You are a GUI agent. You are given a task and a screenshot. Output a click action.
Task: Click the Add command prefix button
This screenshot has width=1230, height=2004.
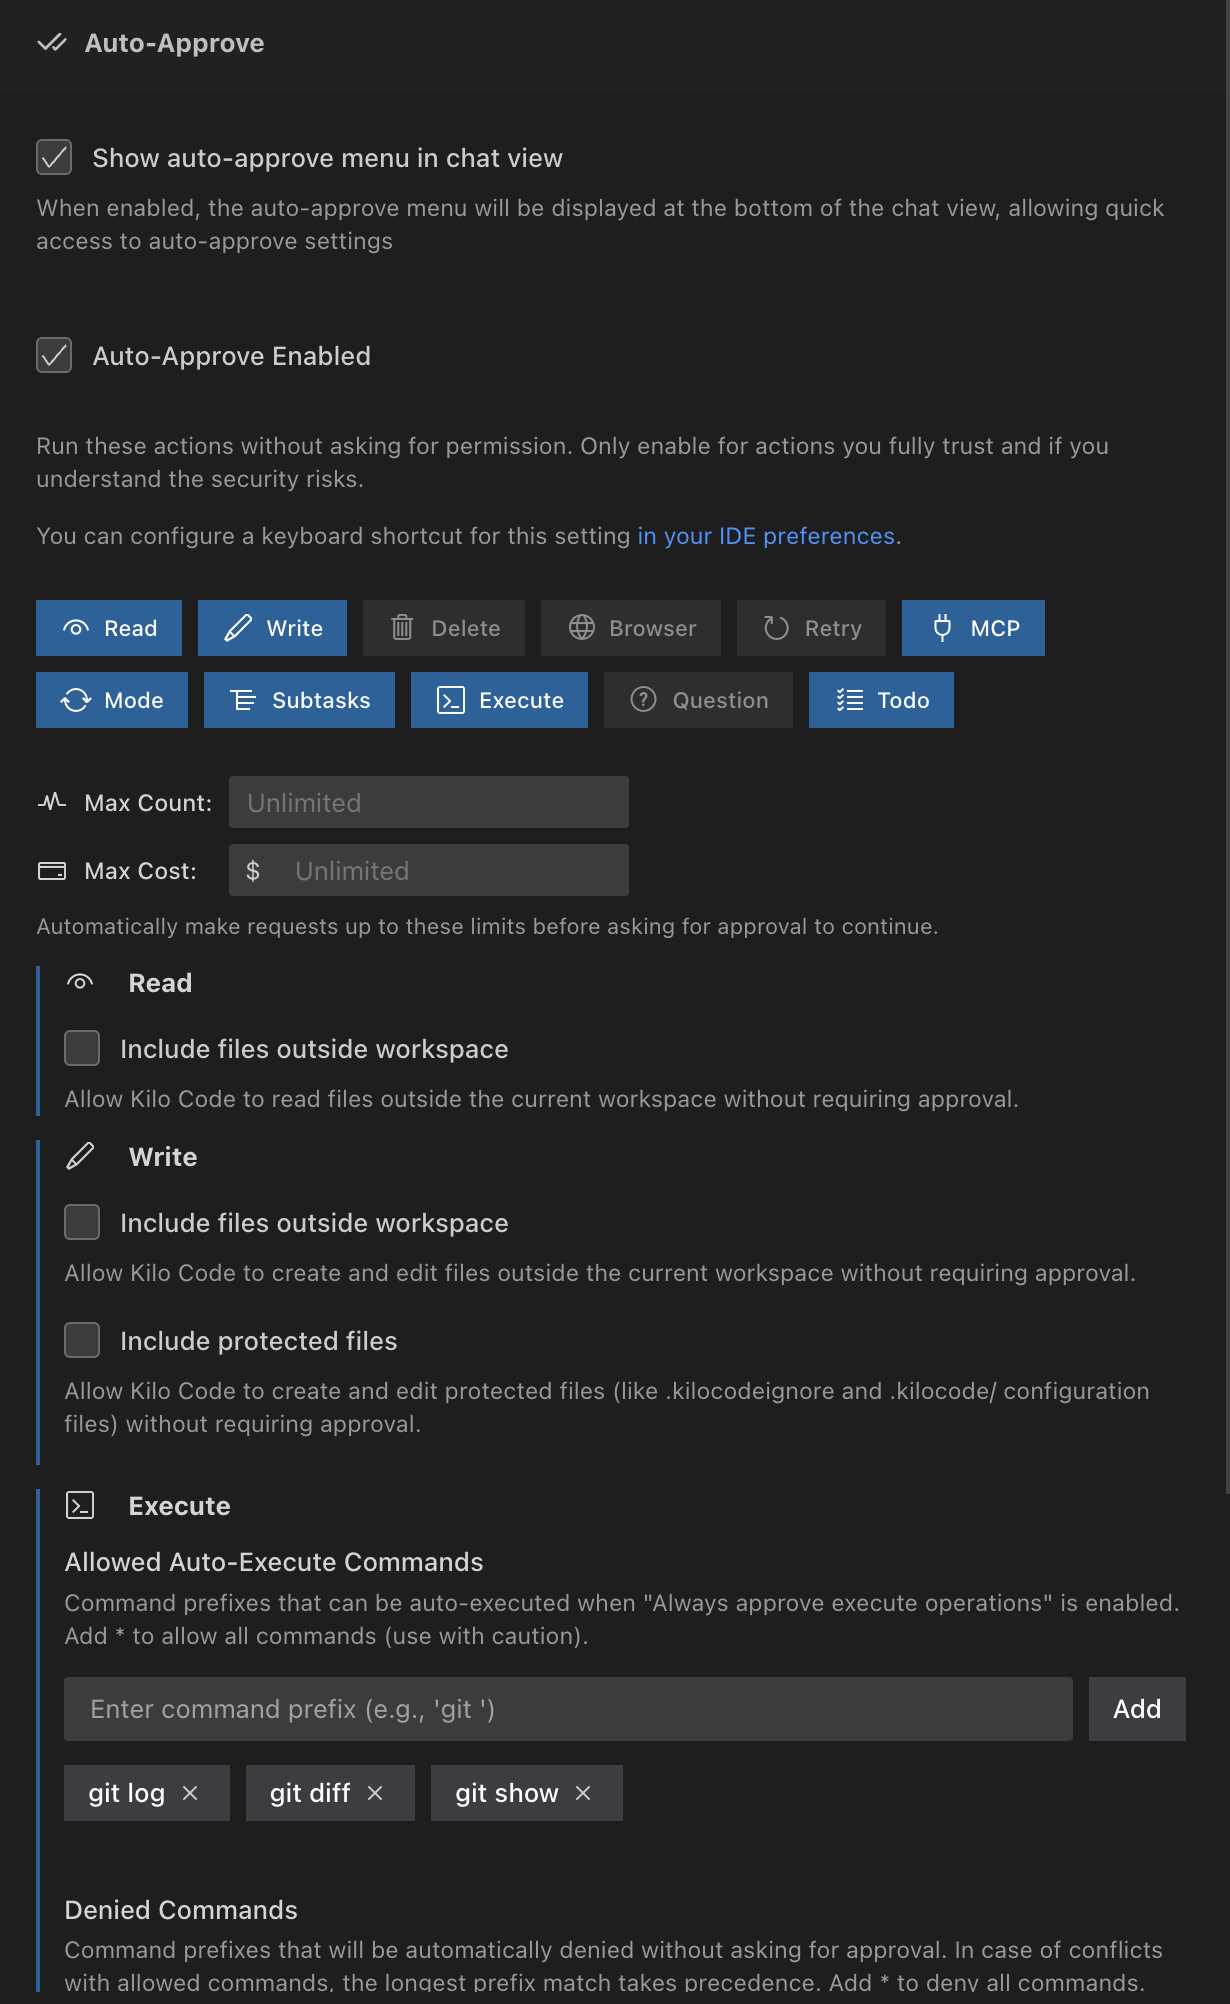point(1137,1709)
